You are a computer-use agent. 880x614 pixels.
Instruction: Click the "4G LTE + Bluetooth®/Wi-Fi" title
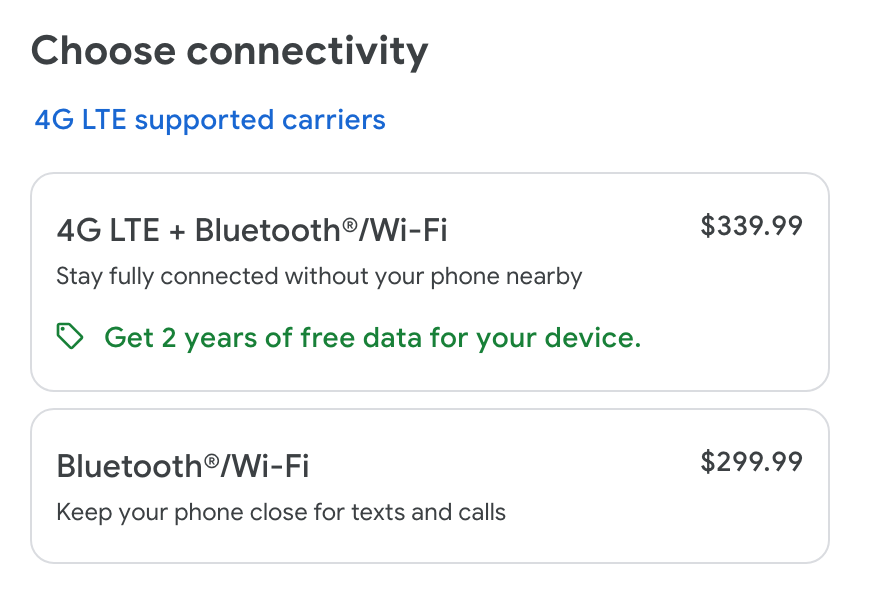252,231
